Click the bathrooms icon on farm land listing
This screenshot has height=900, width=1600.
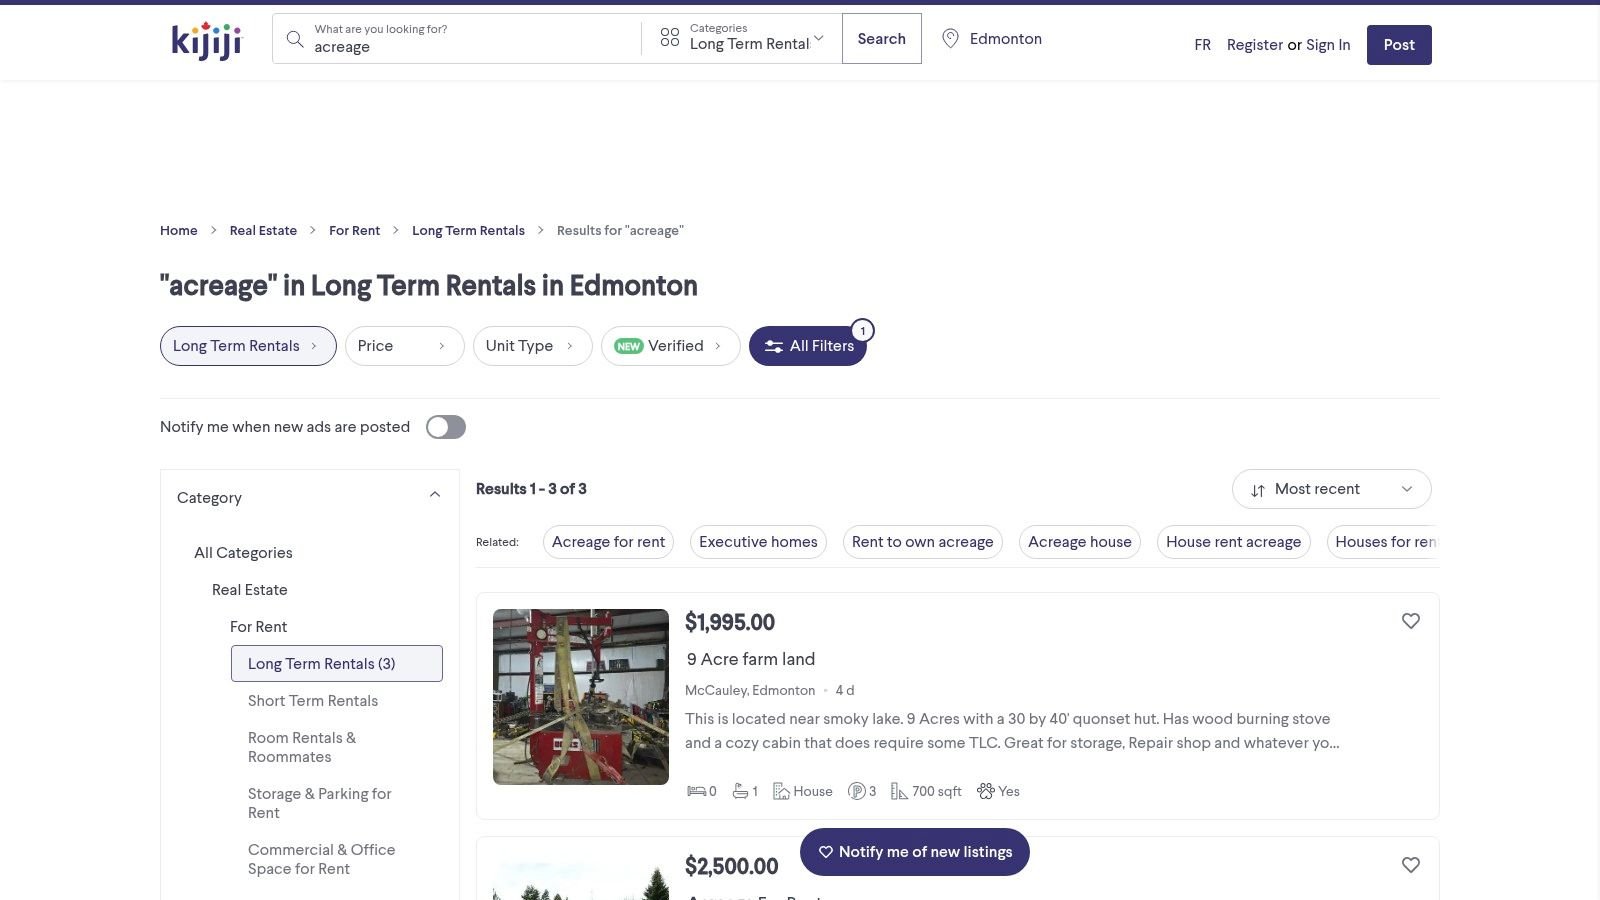(740, 791)
